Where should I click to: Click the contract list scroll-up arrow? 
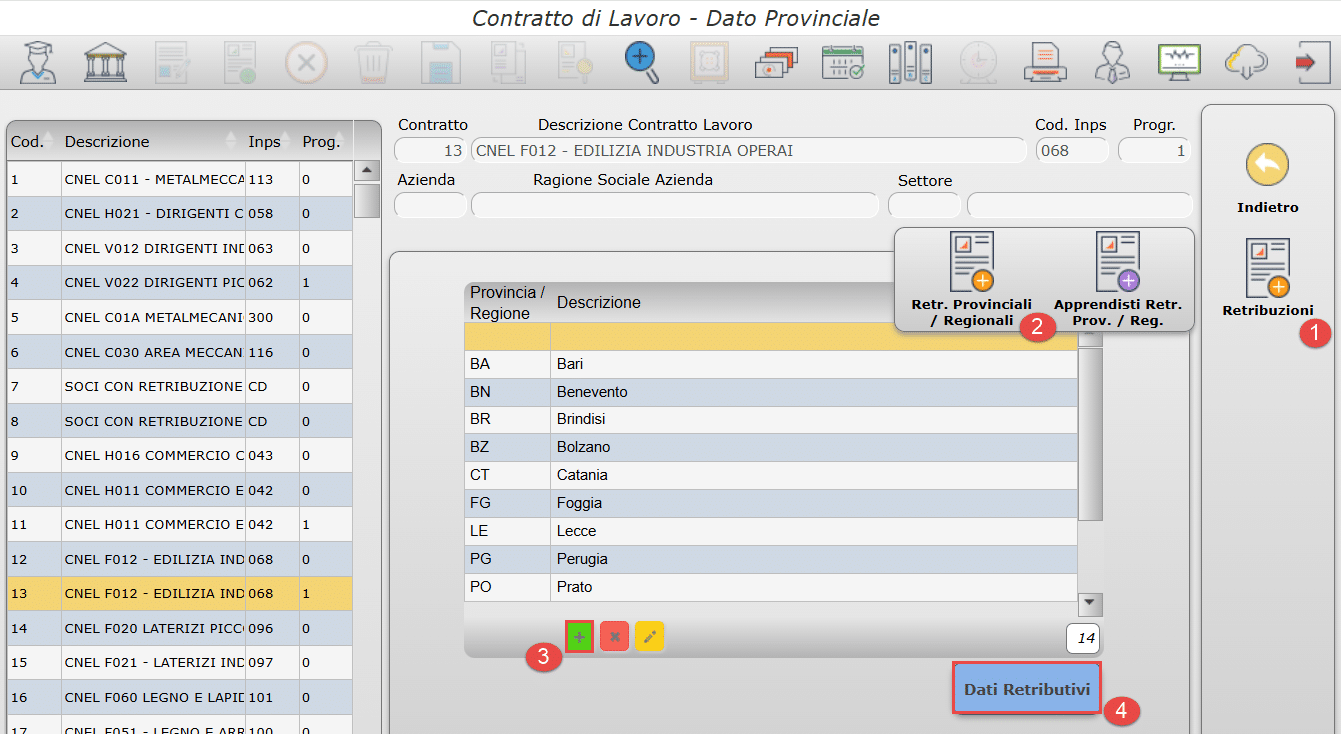pyautogui.click(x=367, y=171)
